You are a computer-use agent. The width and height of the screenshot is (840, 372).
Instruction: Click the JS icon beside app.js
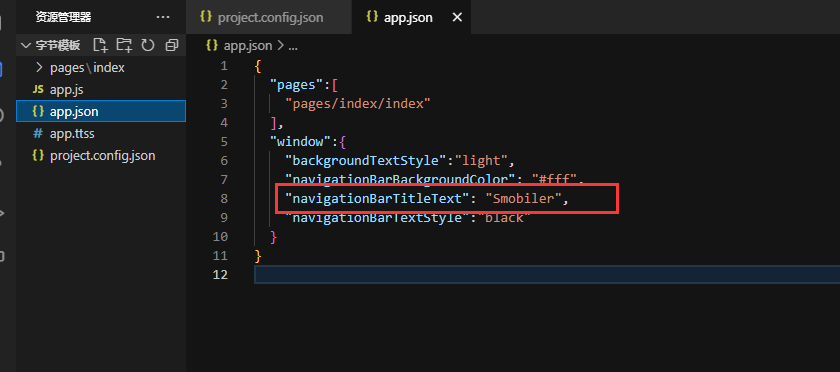click(x=38, y=90)
